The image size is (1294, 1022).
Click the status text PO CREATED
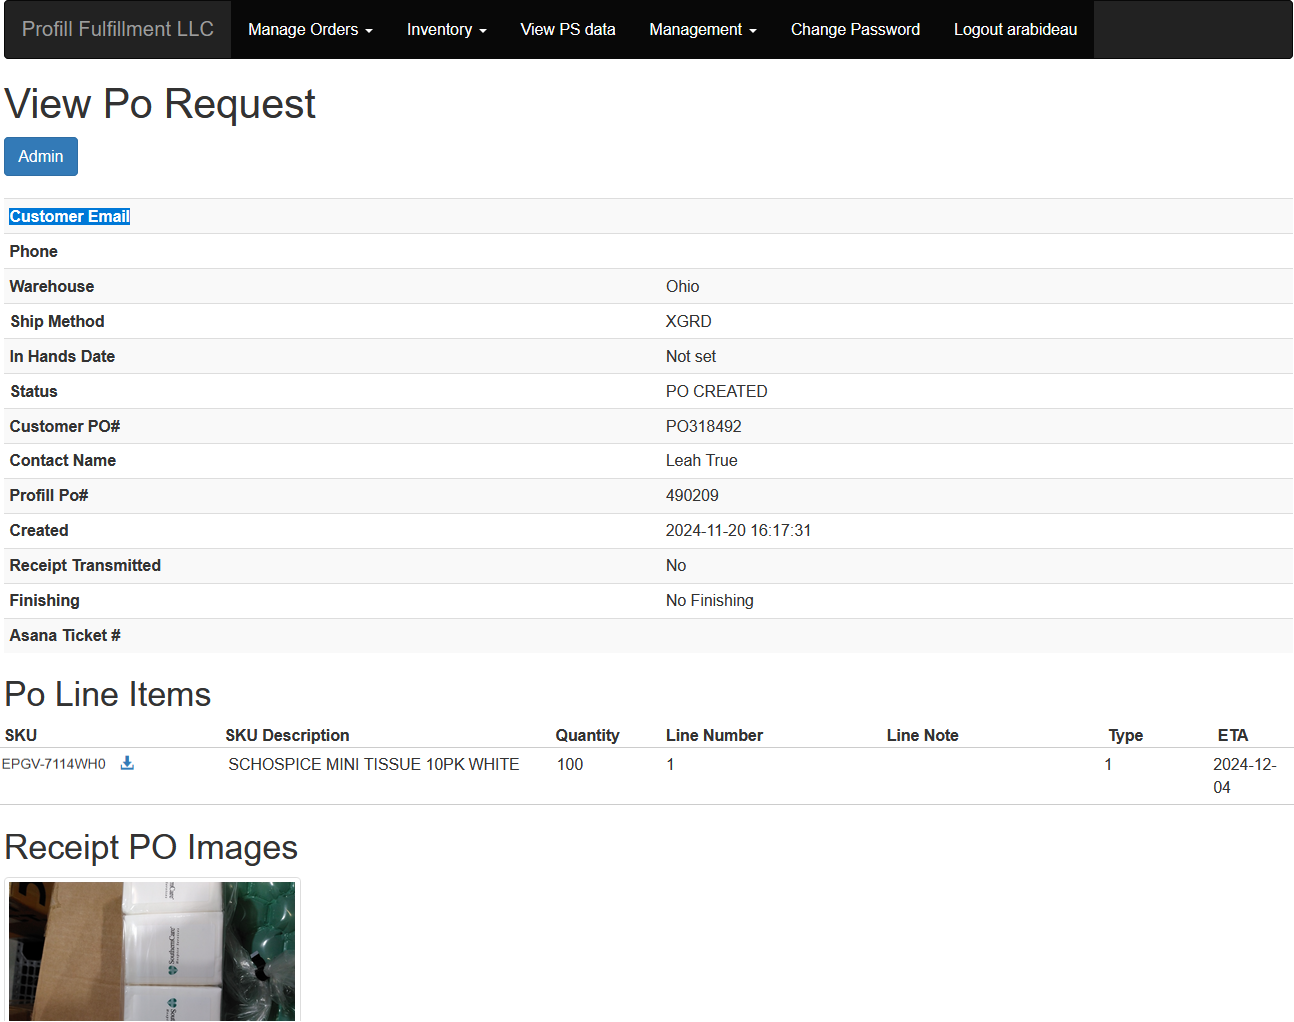[x=716, y=391]
